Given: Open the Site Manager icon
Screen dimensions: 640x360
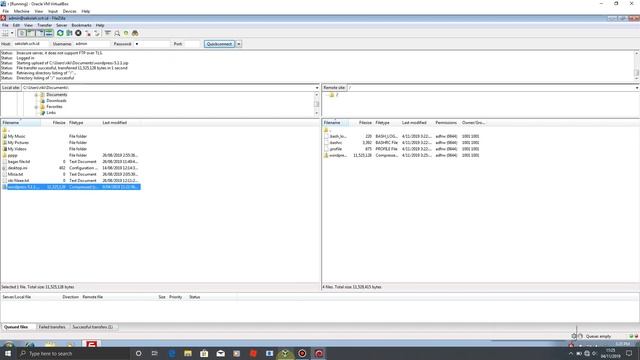Looking at the screenshot, I should 5,33.
